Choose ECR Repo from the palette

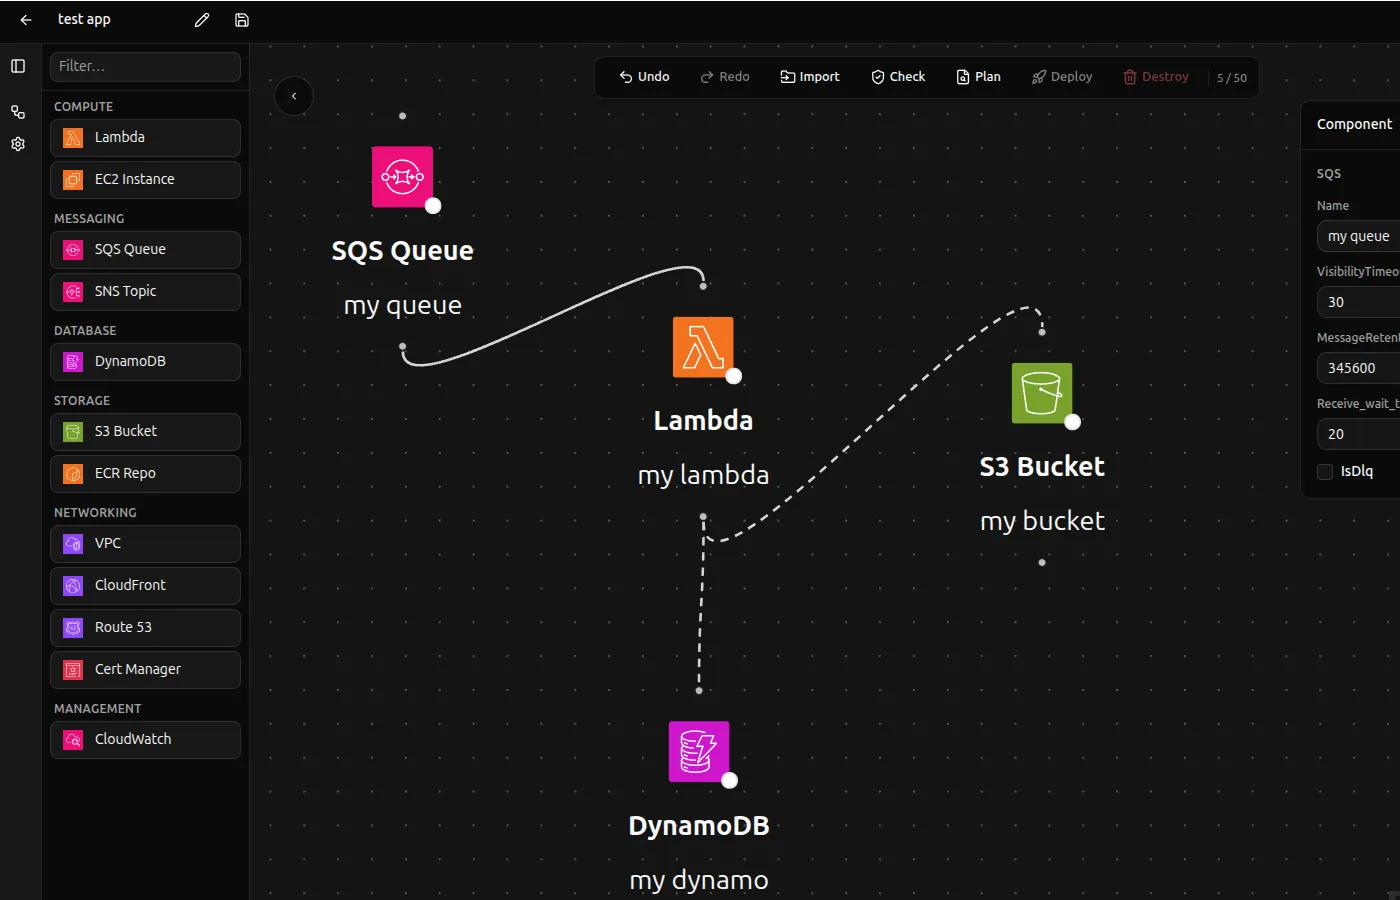(x=145, y=474)
